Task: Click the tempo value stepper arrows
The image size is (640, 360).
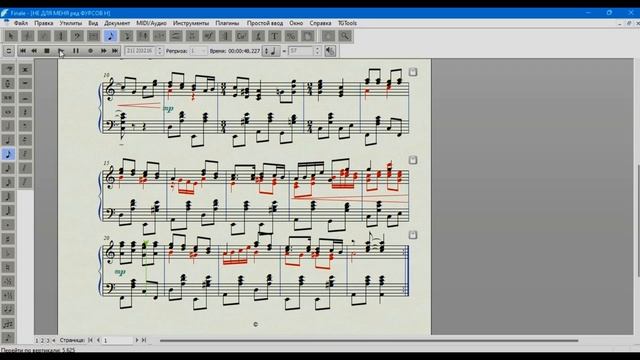Action: [x=317, y=51]
